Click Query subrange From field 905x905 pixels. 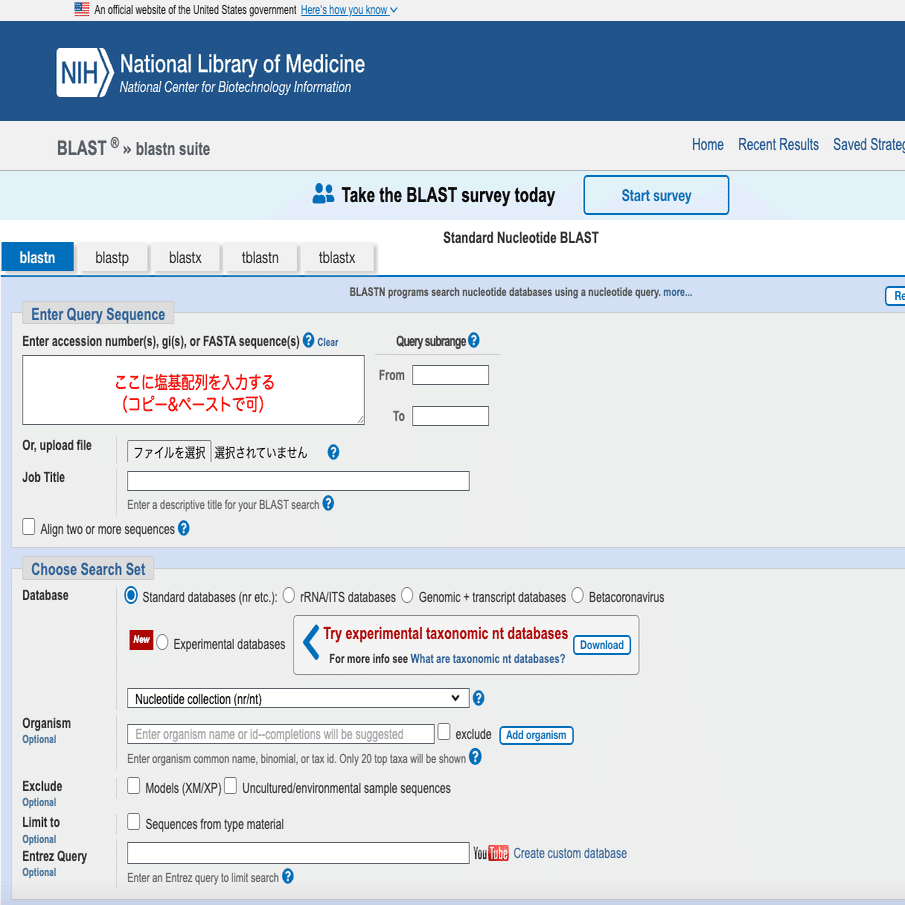coord(450,375)
